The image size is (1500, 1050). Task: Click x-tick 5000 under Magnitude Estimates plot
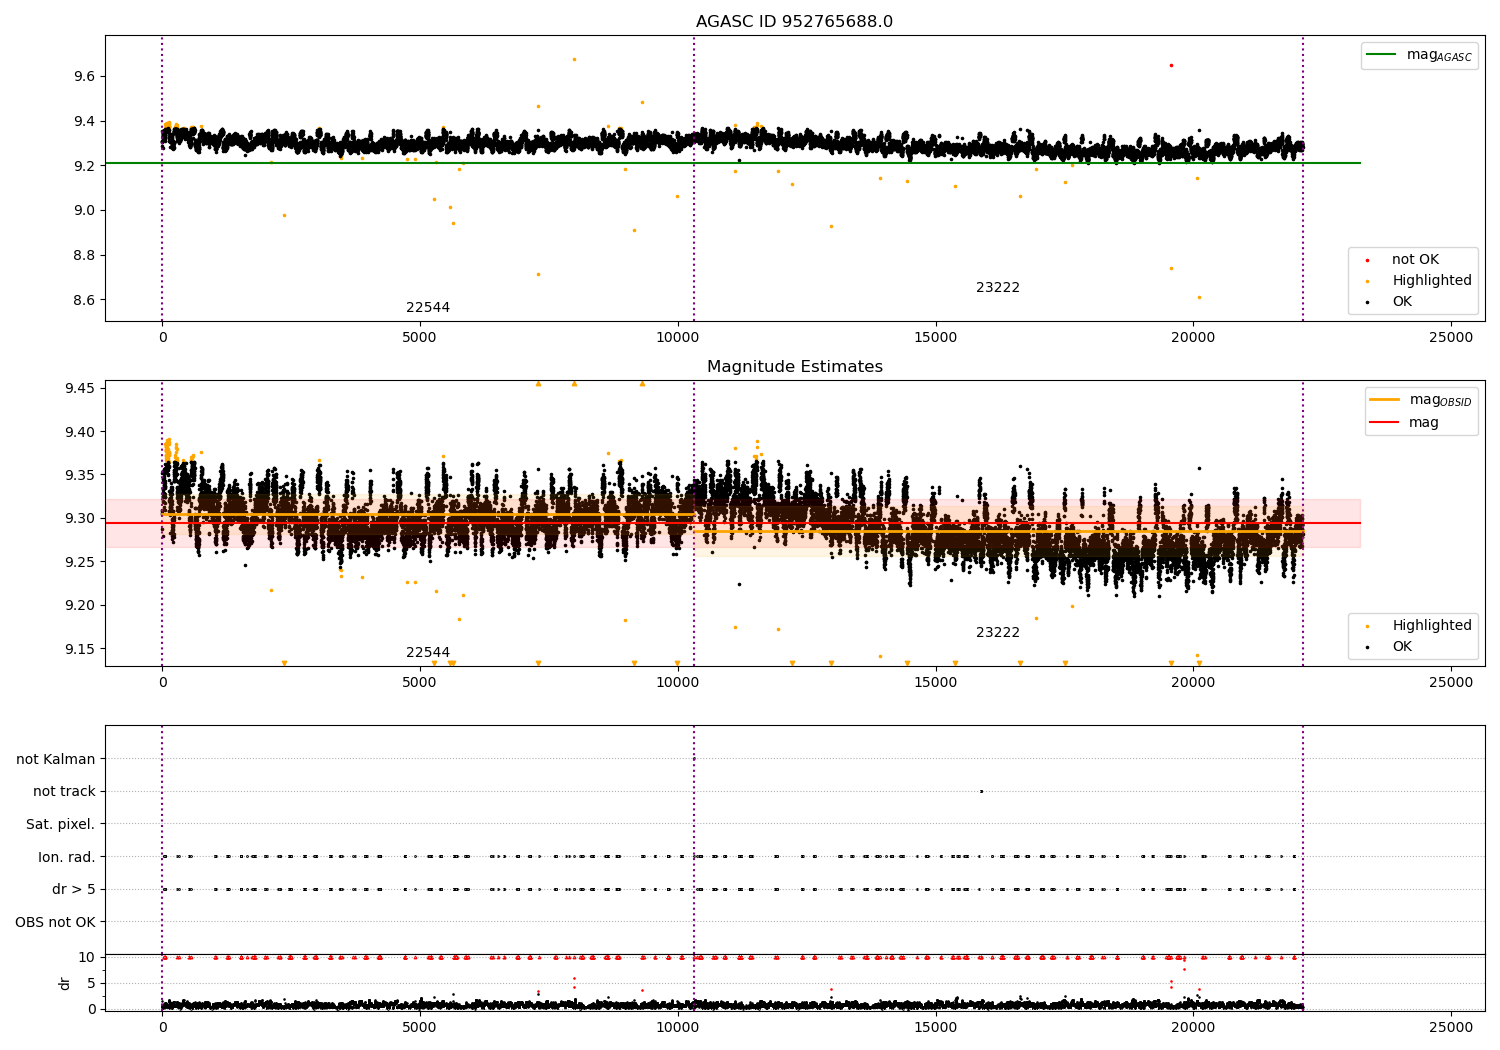(420, 683)
